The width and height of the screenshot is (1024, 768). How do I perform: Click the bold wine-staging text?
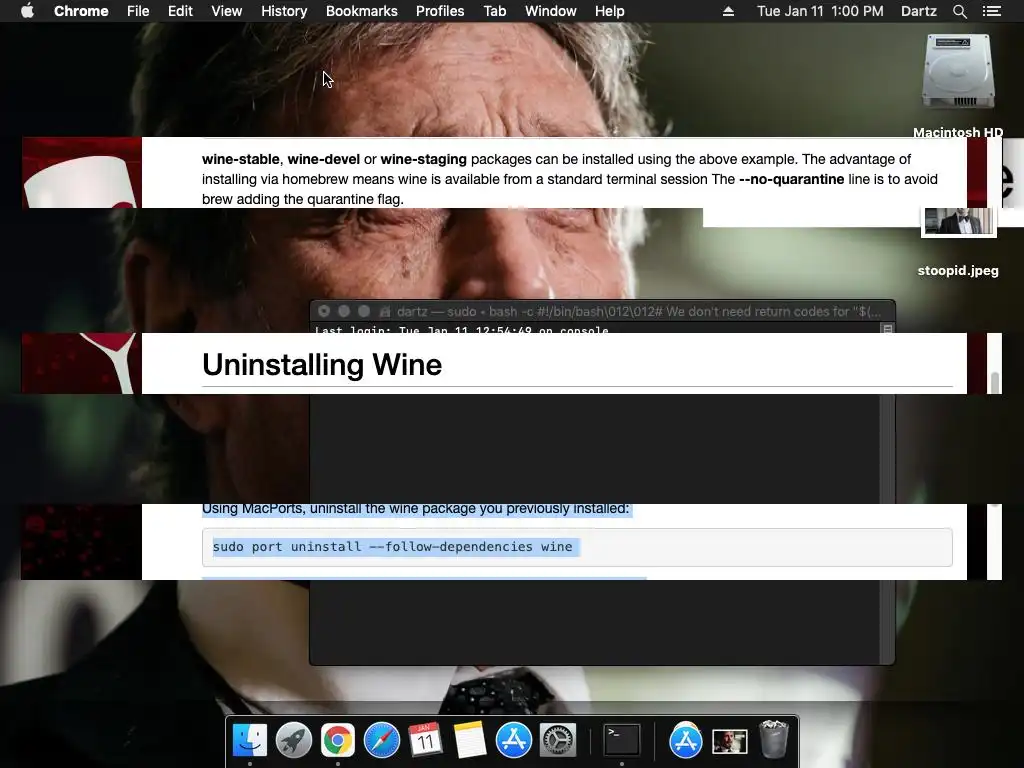pos(424,159)
